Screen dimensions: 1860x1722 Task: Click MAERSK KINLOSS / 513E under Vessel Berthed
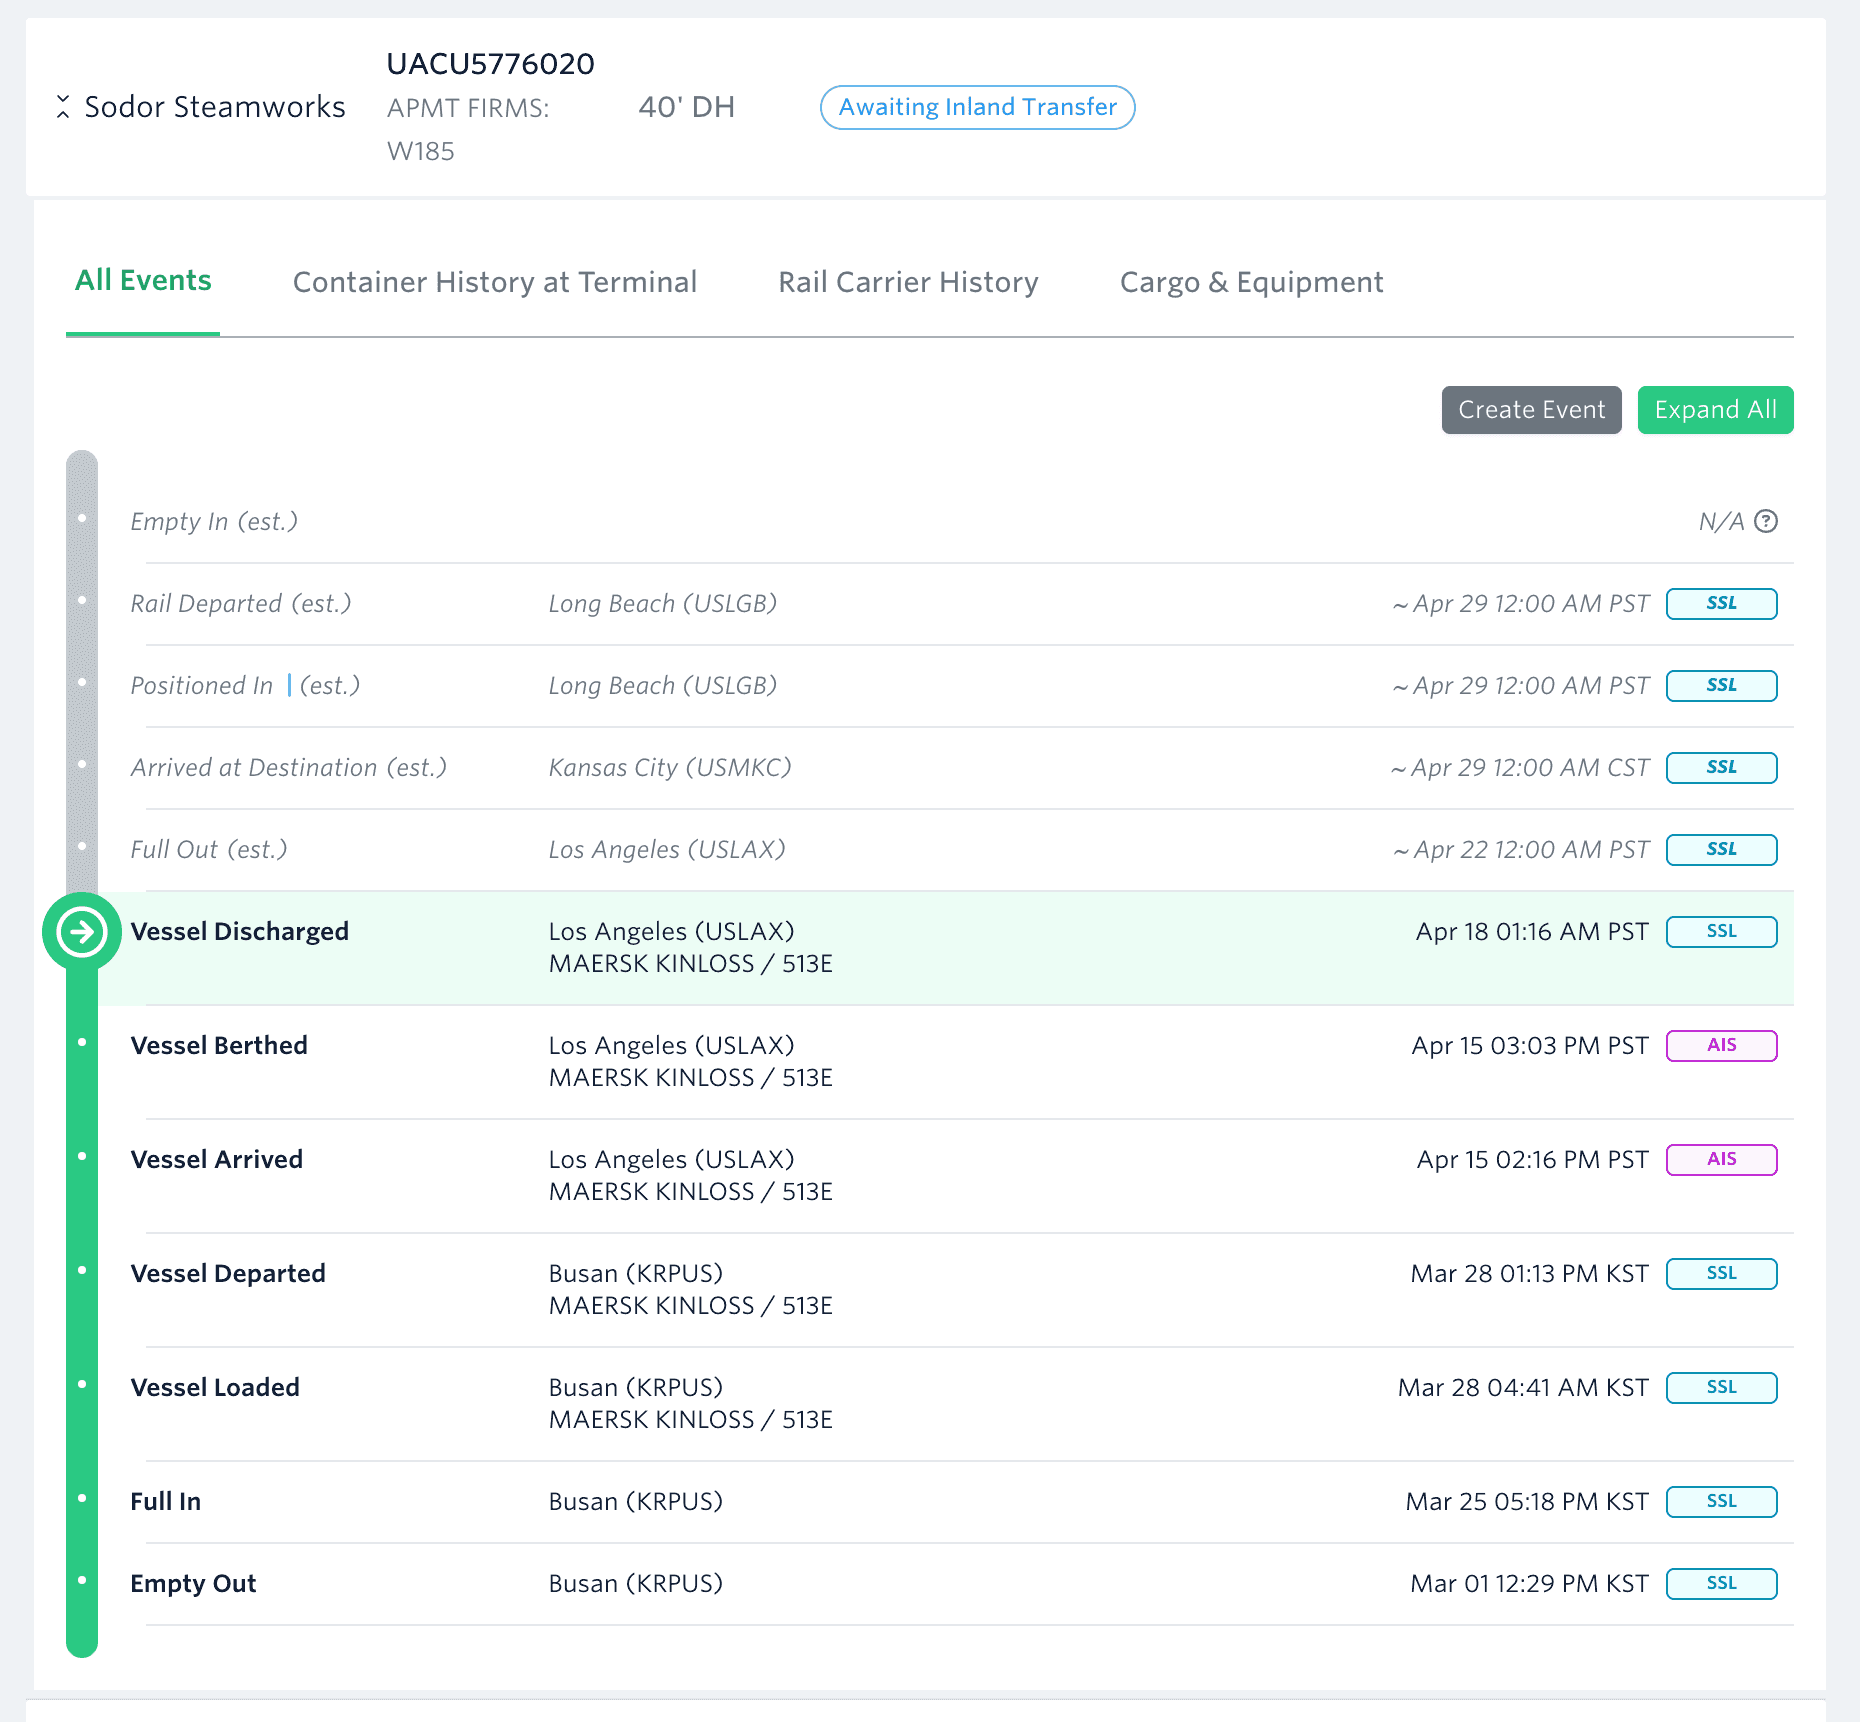(691, 1078)
